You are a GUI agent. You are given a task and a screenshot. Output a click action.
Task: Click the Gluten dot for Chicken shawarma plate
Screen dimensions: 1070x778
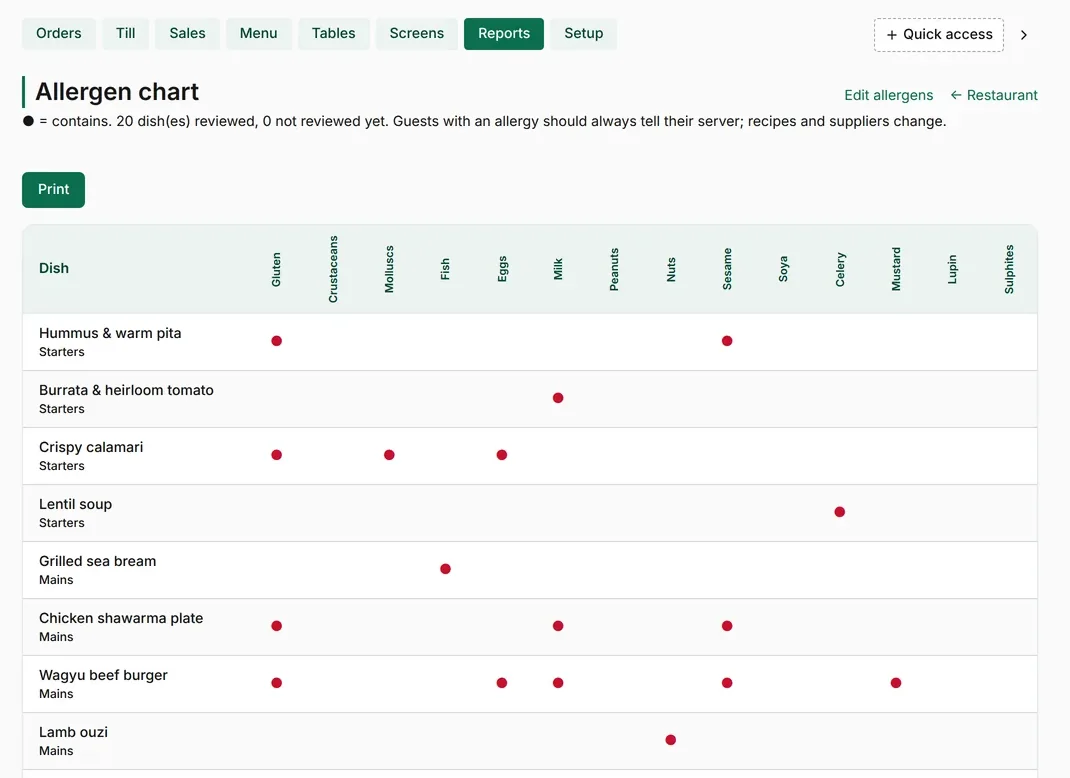point(276,626)
